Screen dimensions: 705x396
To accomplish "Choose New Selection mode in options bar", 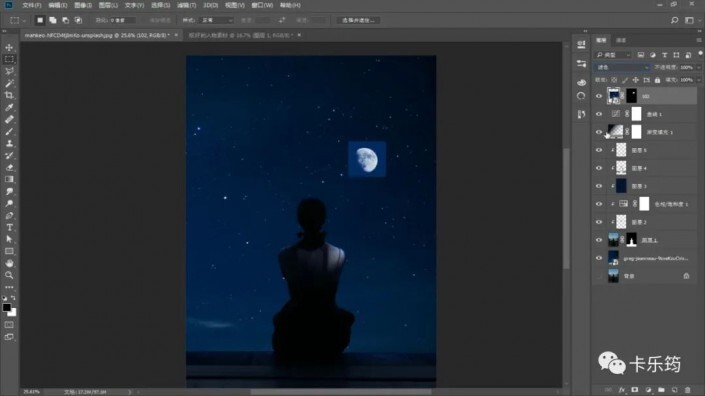I will click(40, 20).
